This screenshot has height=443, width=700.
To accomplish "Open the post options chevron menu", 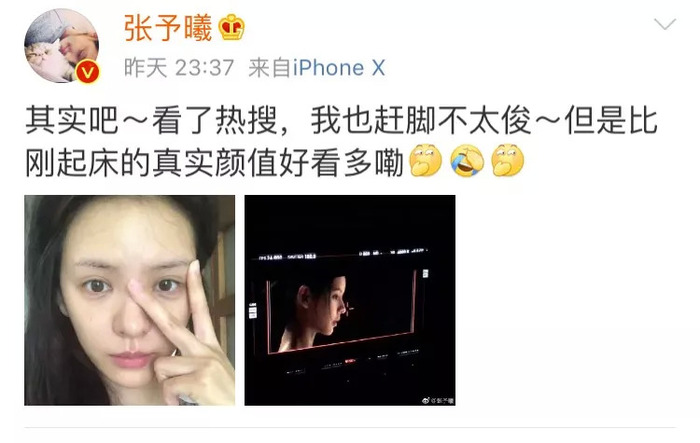I will point(665,24).
